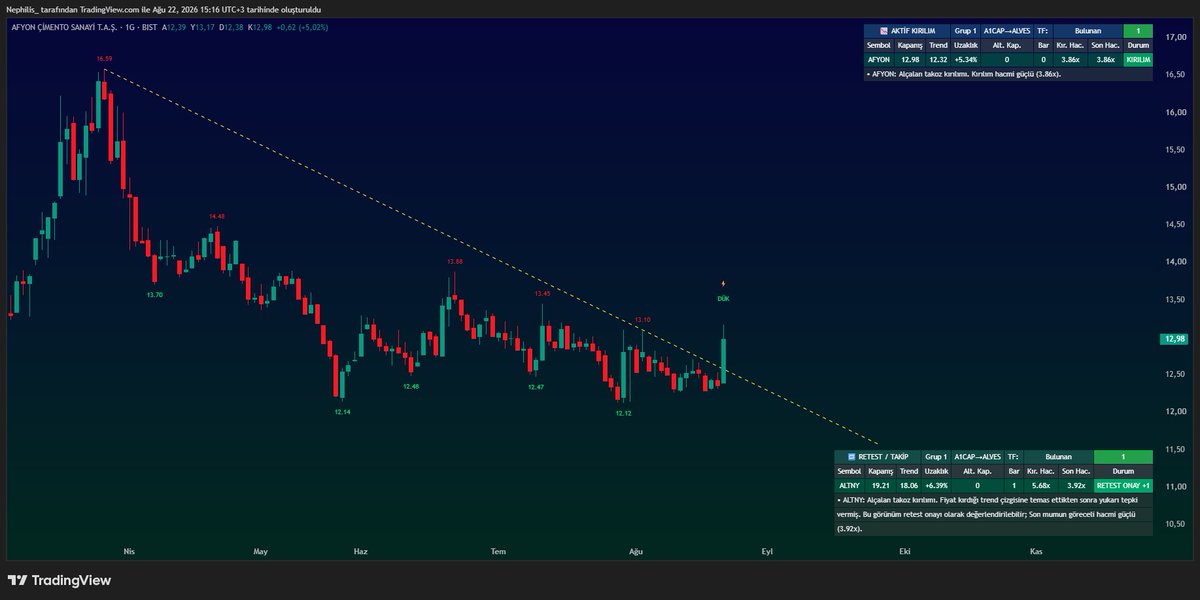
Task: Click the May month label on time axis
Action: 261,550
